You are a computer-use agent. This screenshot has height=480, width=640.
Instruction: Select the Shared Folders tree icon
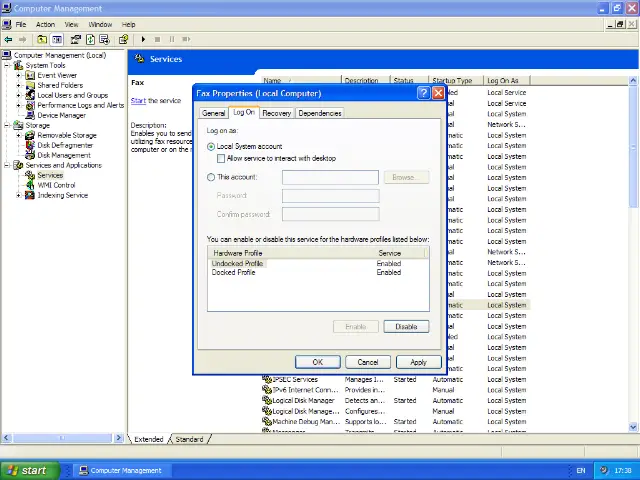pyautogui.click(x=30, y=85)
